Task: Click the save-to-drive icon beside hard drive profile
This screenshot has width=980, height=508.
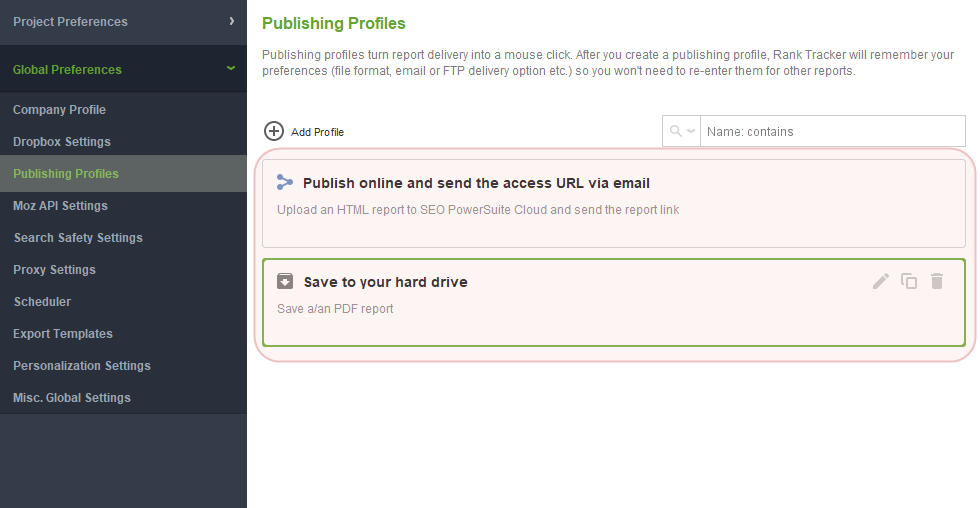Action: pos(285,281)
